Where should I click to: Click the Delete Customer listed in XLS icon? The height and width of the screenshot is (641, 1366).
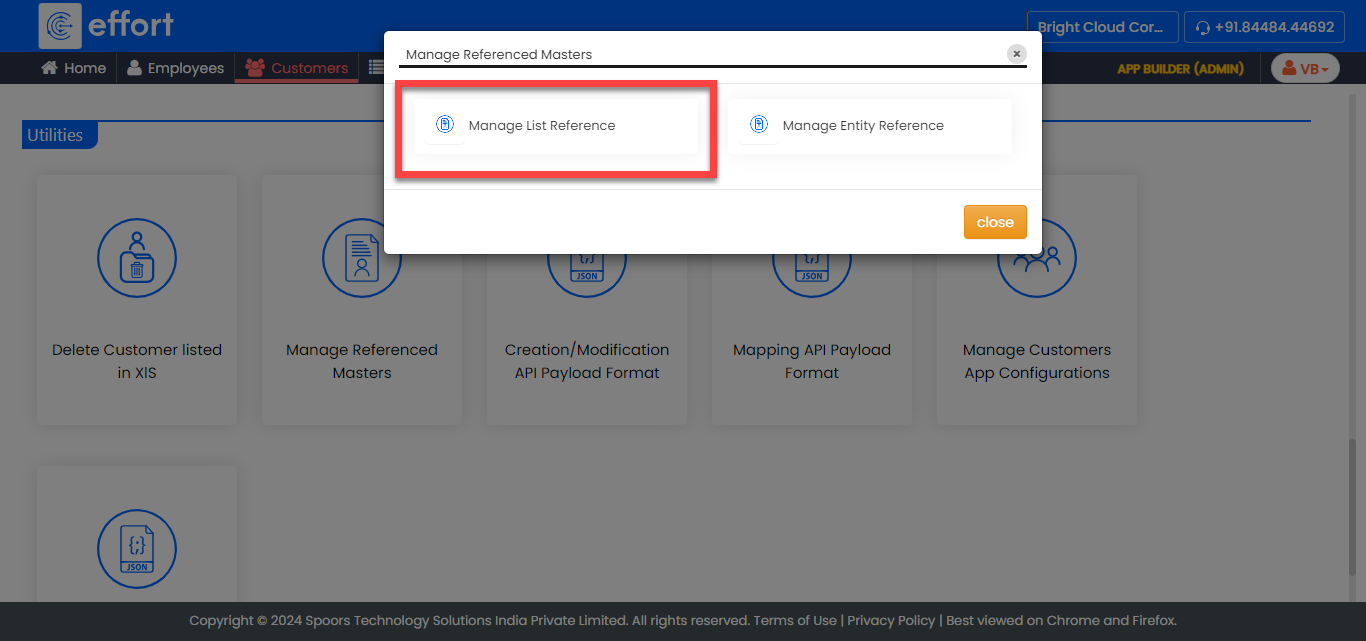[x=137, y=258]
